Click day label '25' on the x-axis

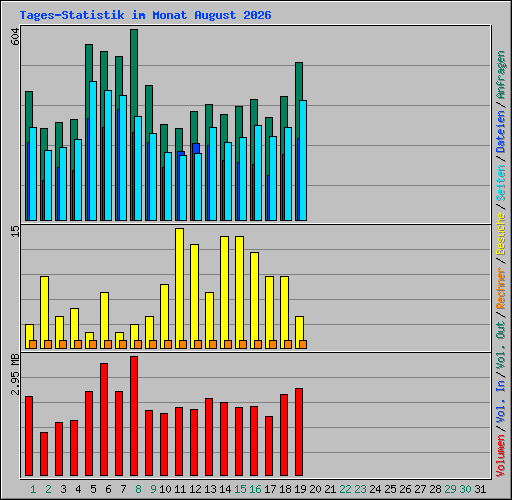390,489
